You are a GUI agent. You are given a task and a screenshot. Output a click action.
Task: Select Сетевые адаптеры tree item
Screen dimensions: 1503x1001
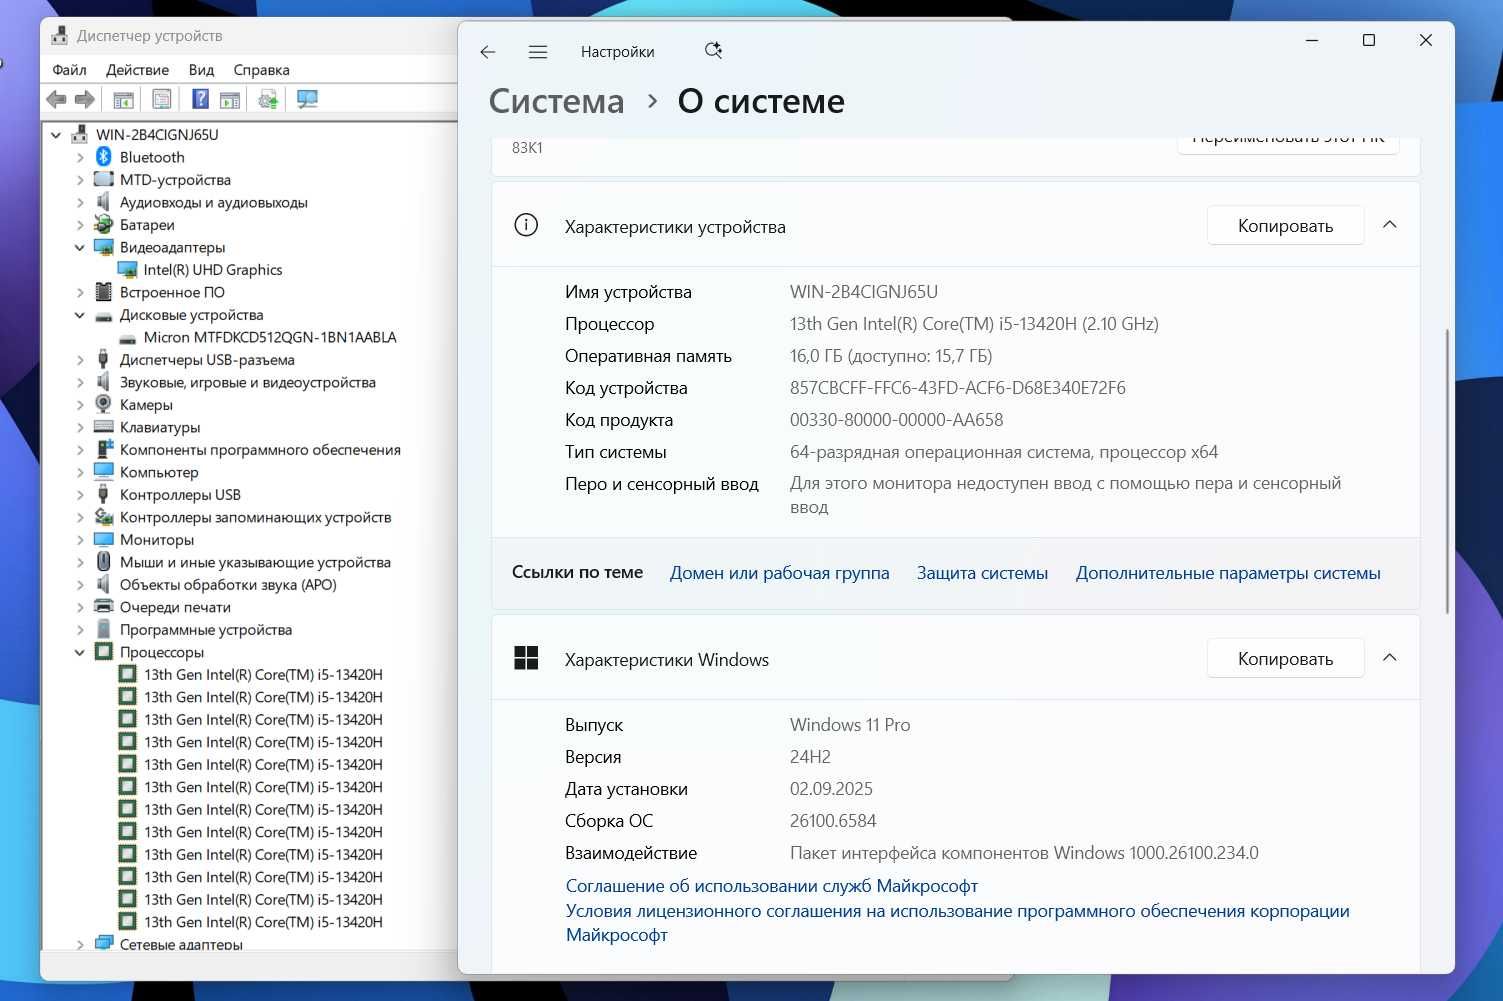(180, 943)
